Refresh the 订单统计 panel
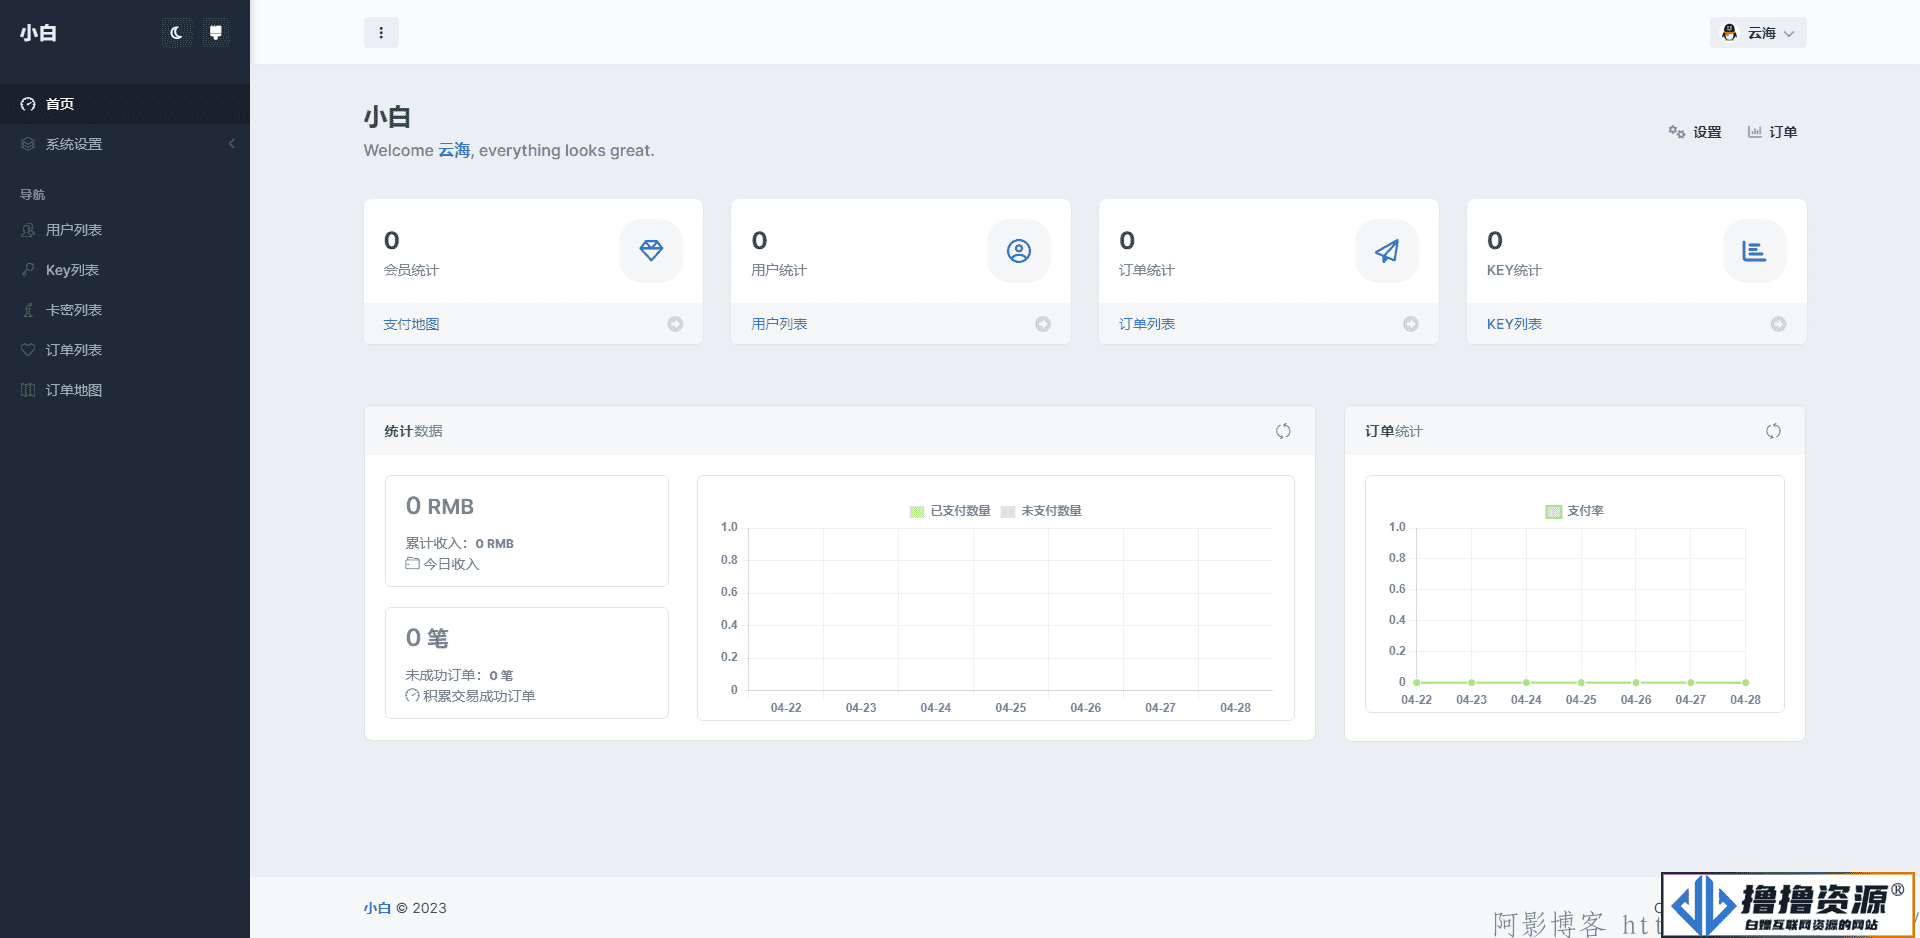 (x=1773, y=431)
